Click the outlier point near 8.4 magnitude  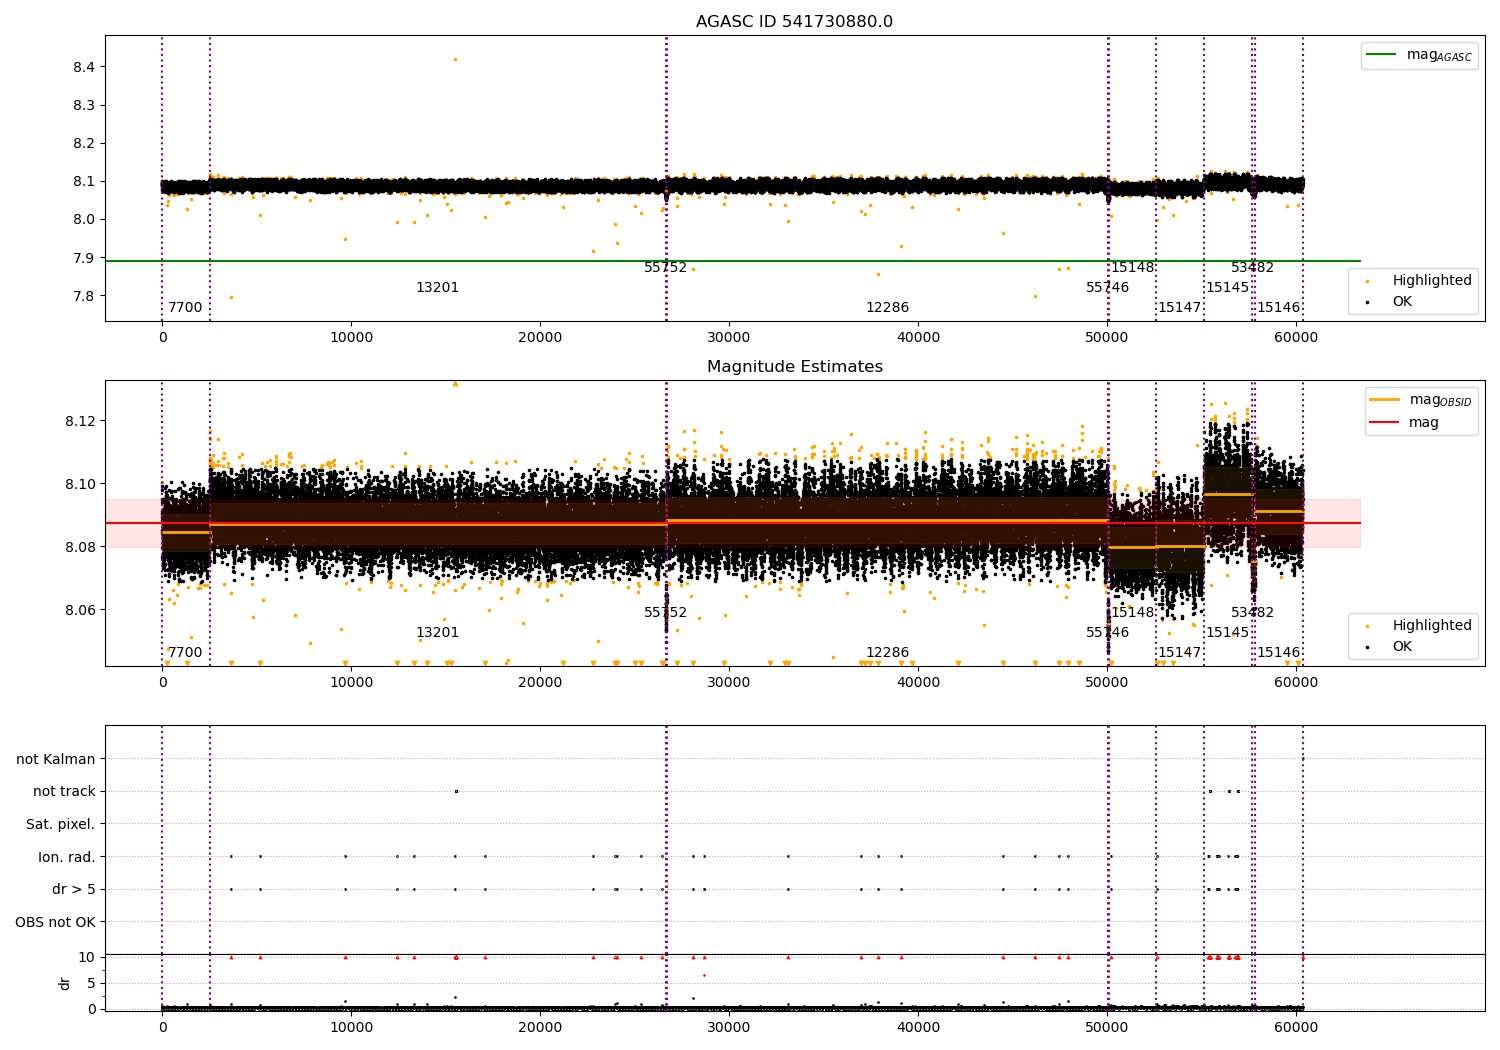point(455,59)
